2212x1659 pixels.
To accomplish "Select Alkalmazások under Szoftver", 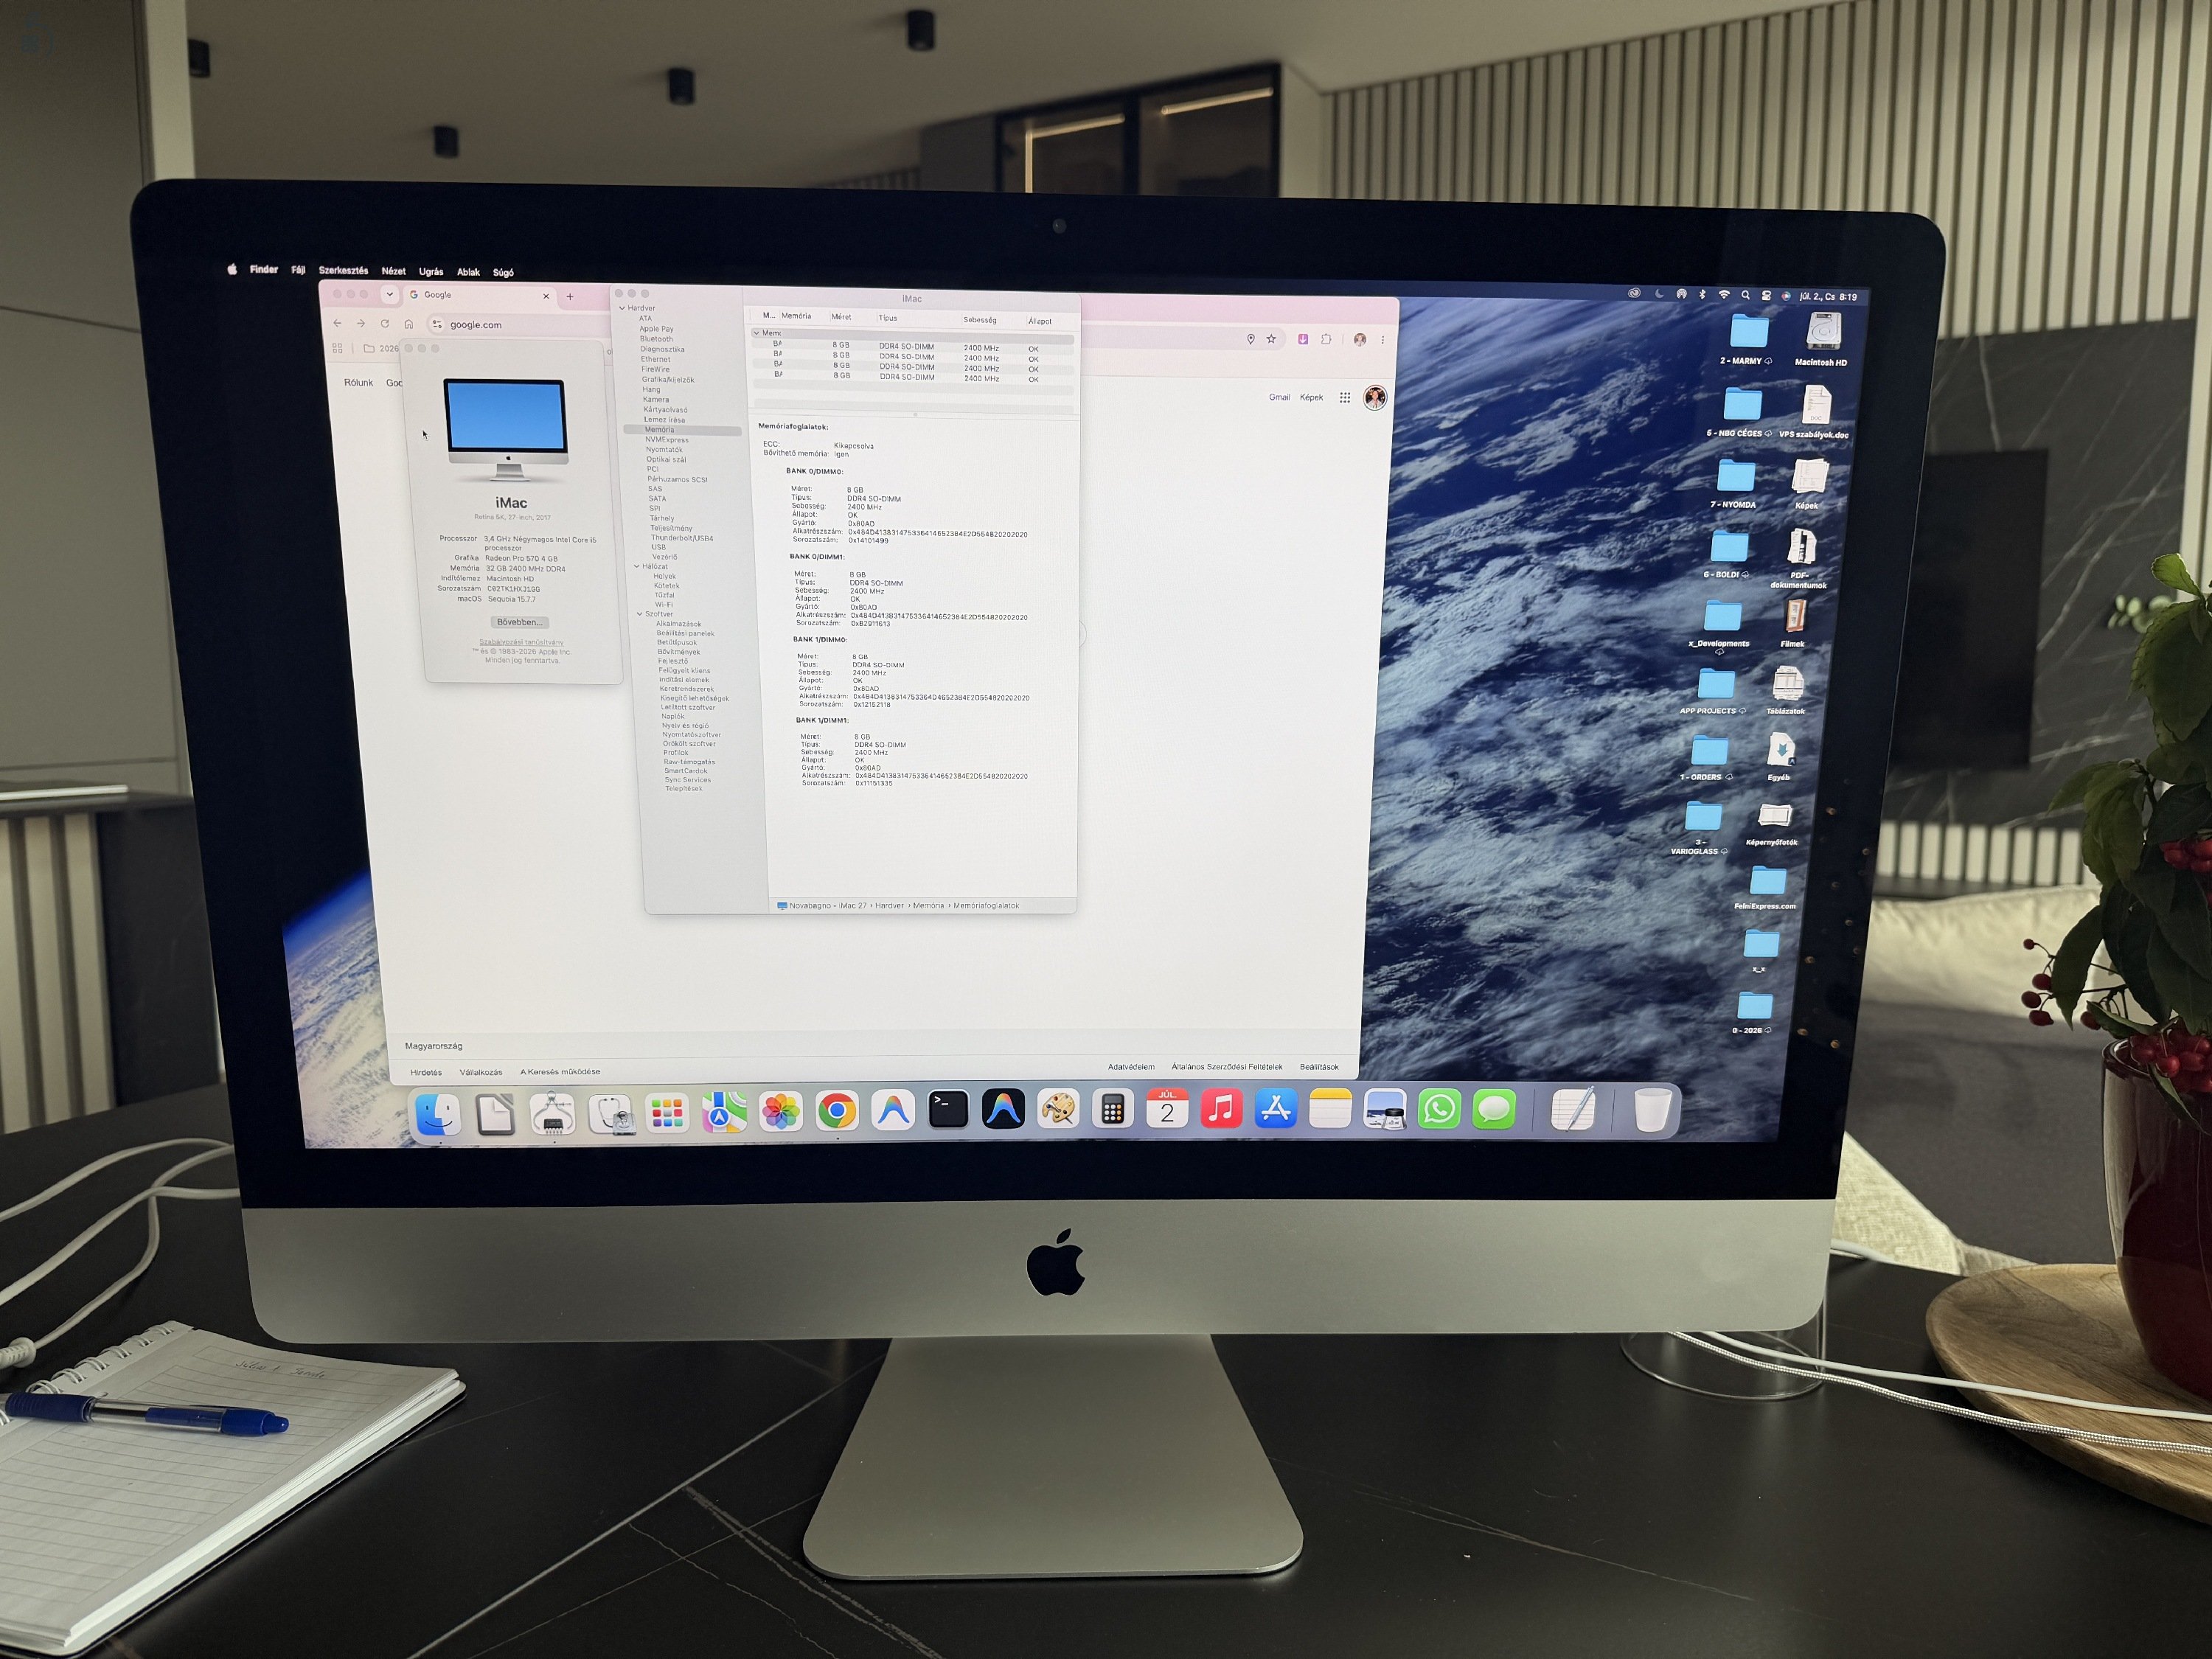I will tap(678, 624).
